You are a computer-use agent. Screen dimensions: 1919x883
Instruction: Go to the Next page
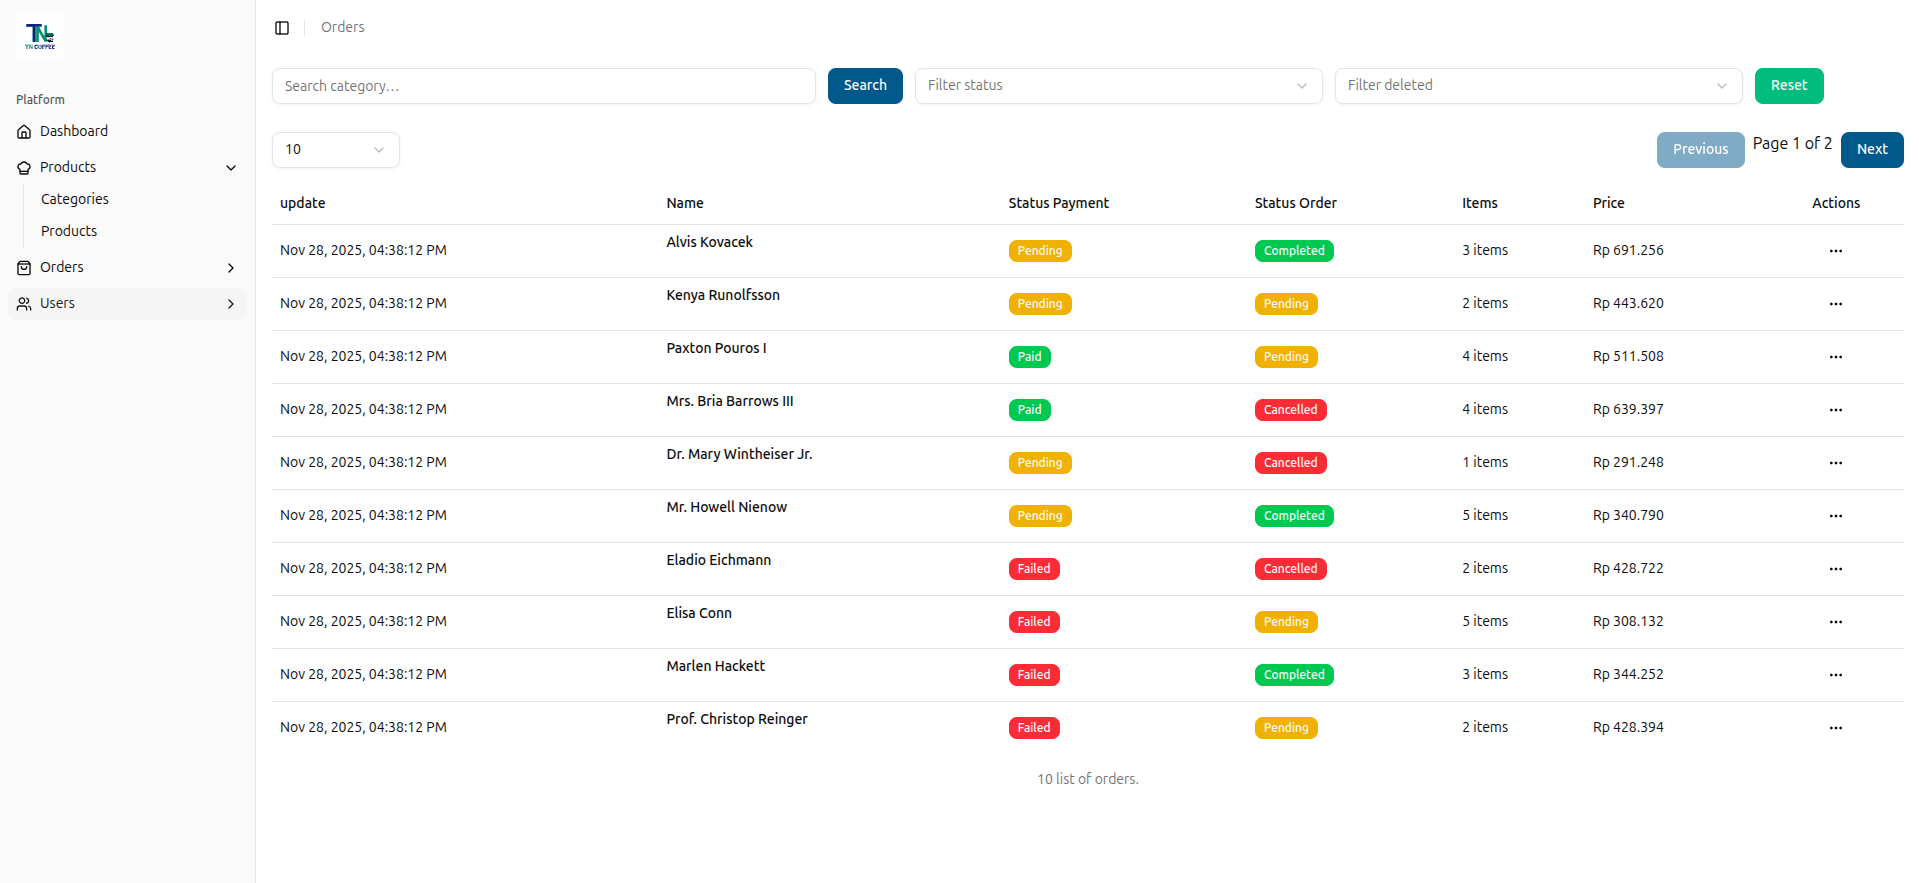(x=1871, y=150)
